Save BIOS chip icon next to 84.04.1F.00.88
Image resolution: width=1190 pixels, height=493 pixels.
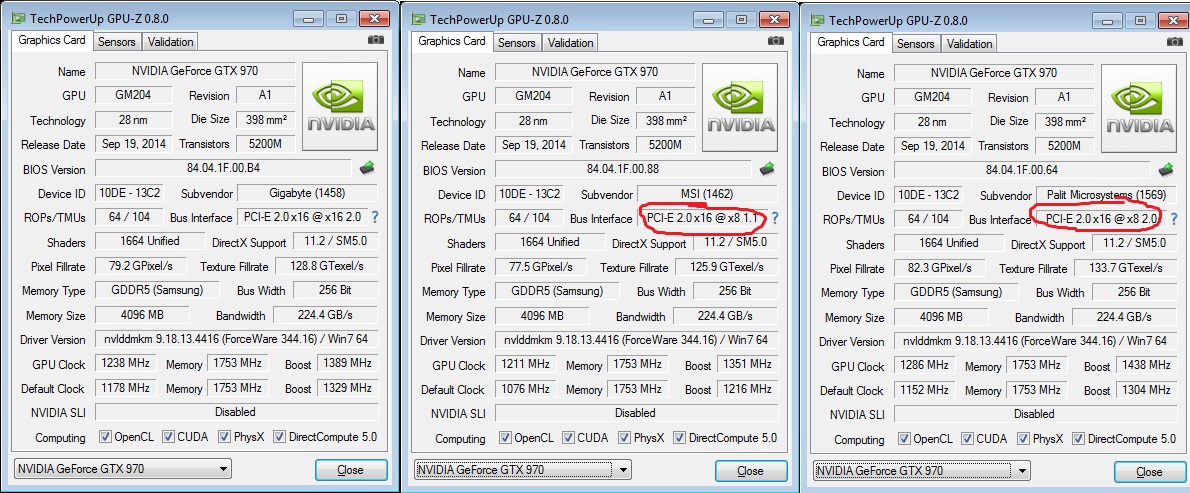[767, 168]
